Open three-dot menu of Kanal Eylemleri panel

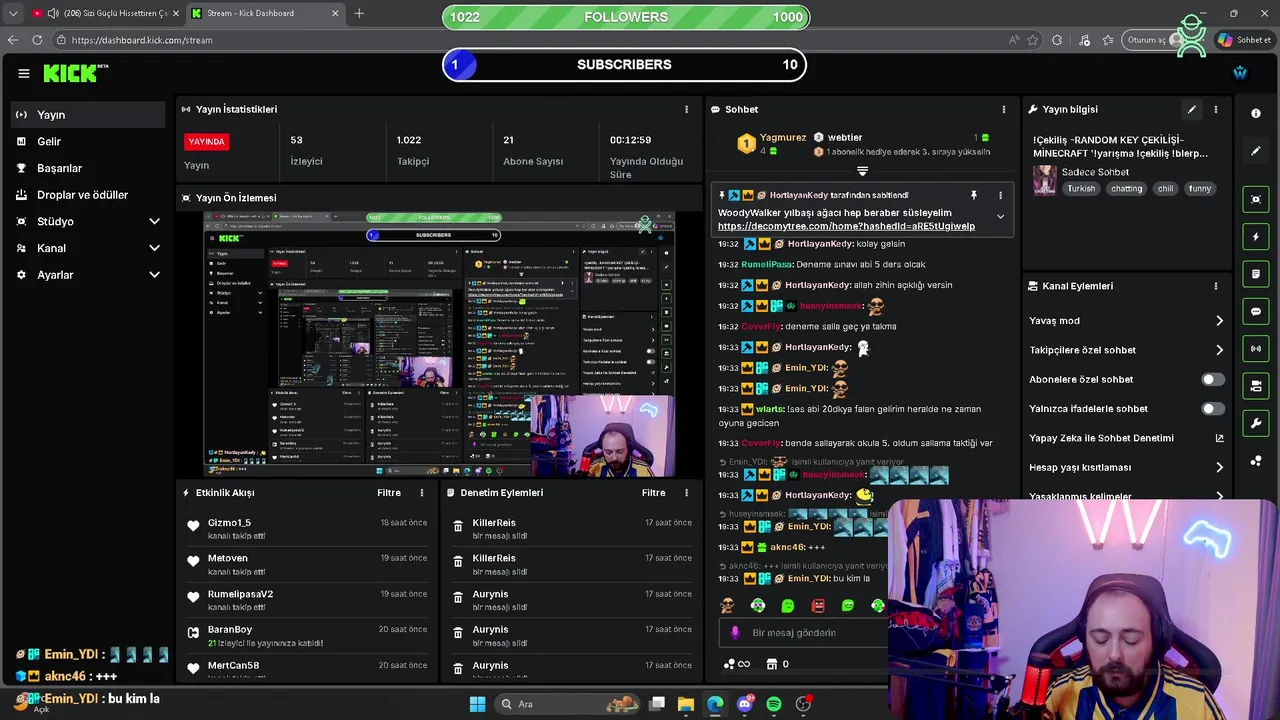click(1216, 286)
